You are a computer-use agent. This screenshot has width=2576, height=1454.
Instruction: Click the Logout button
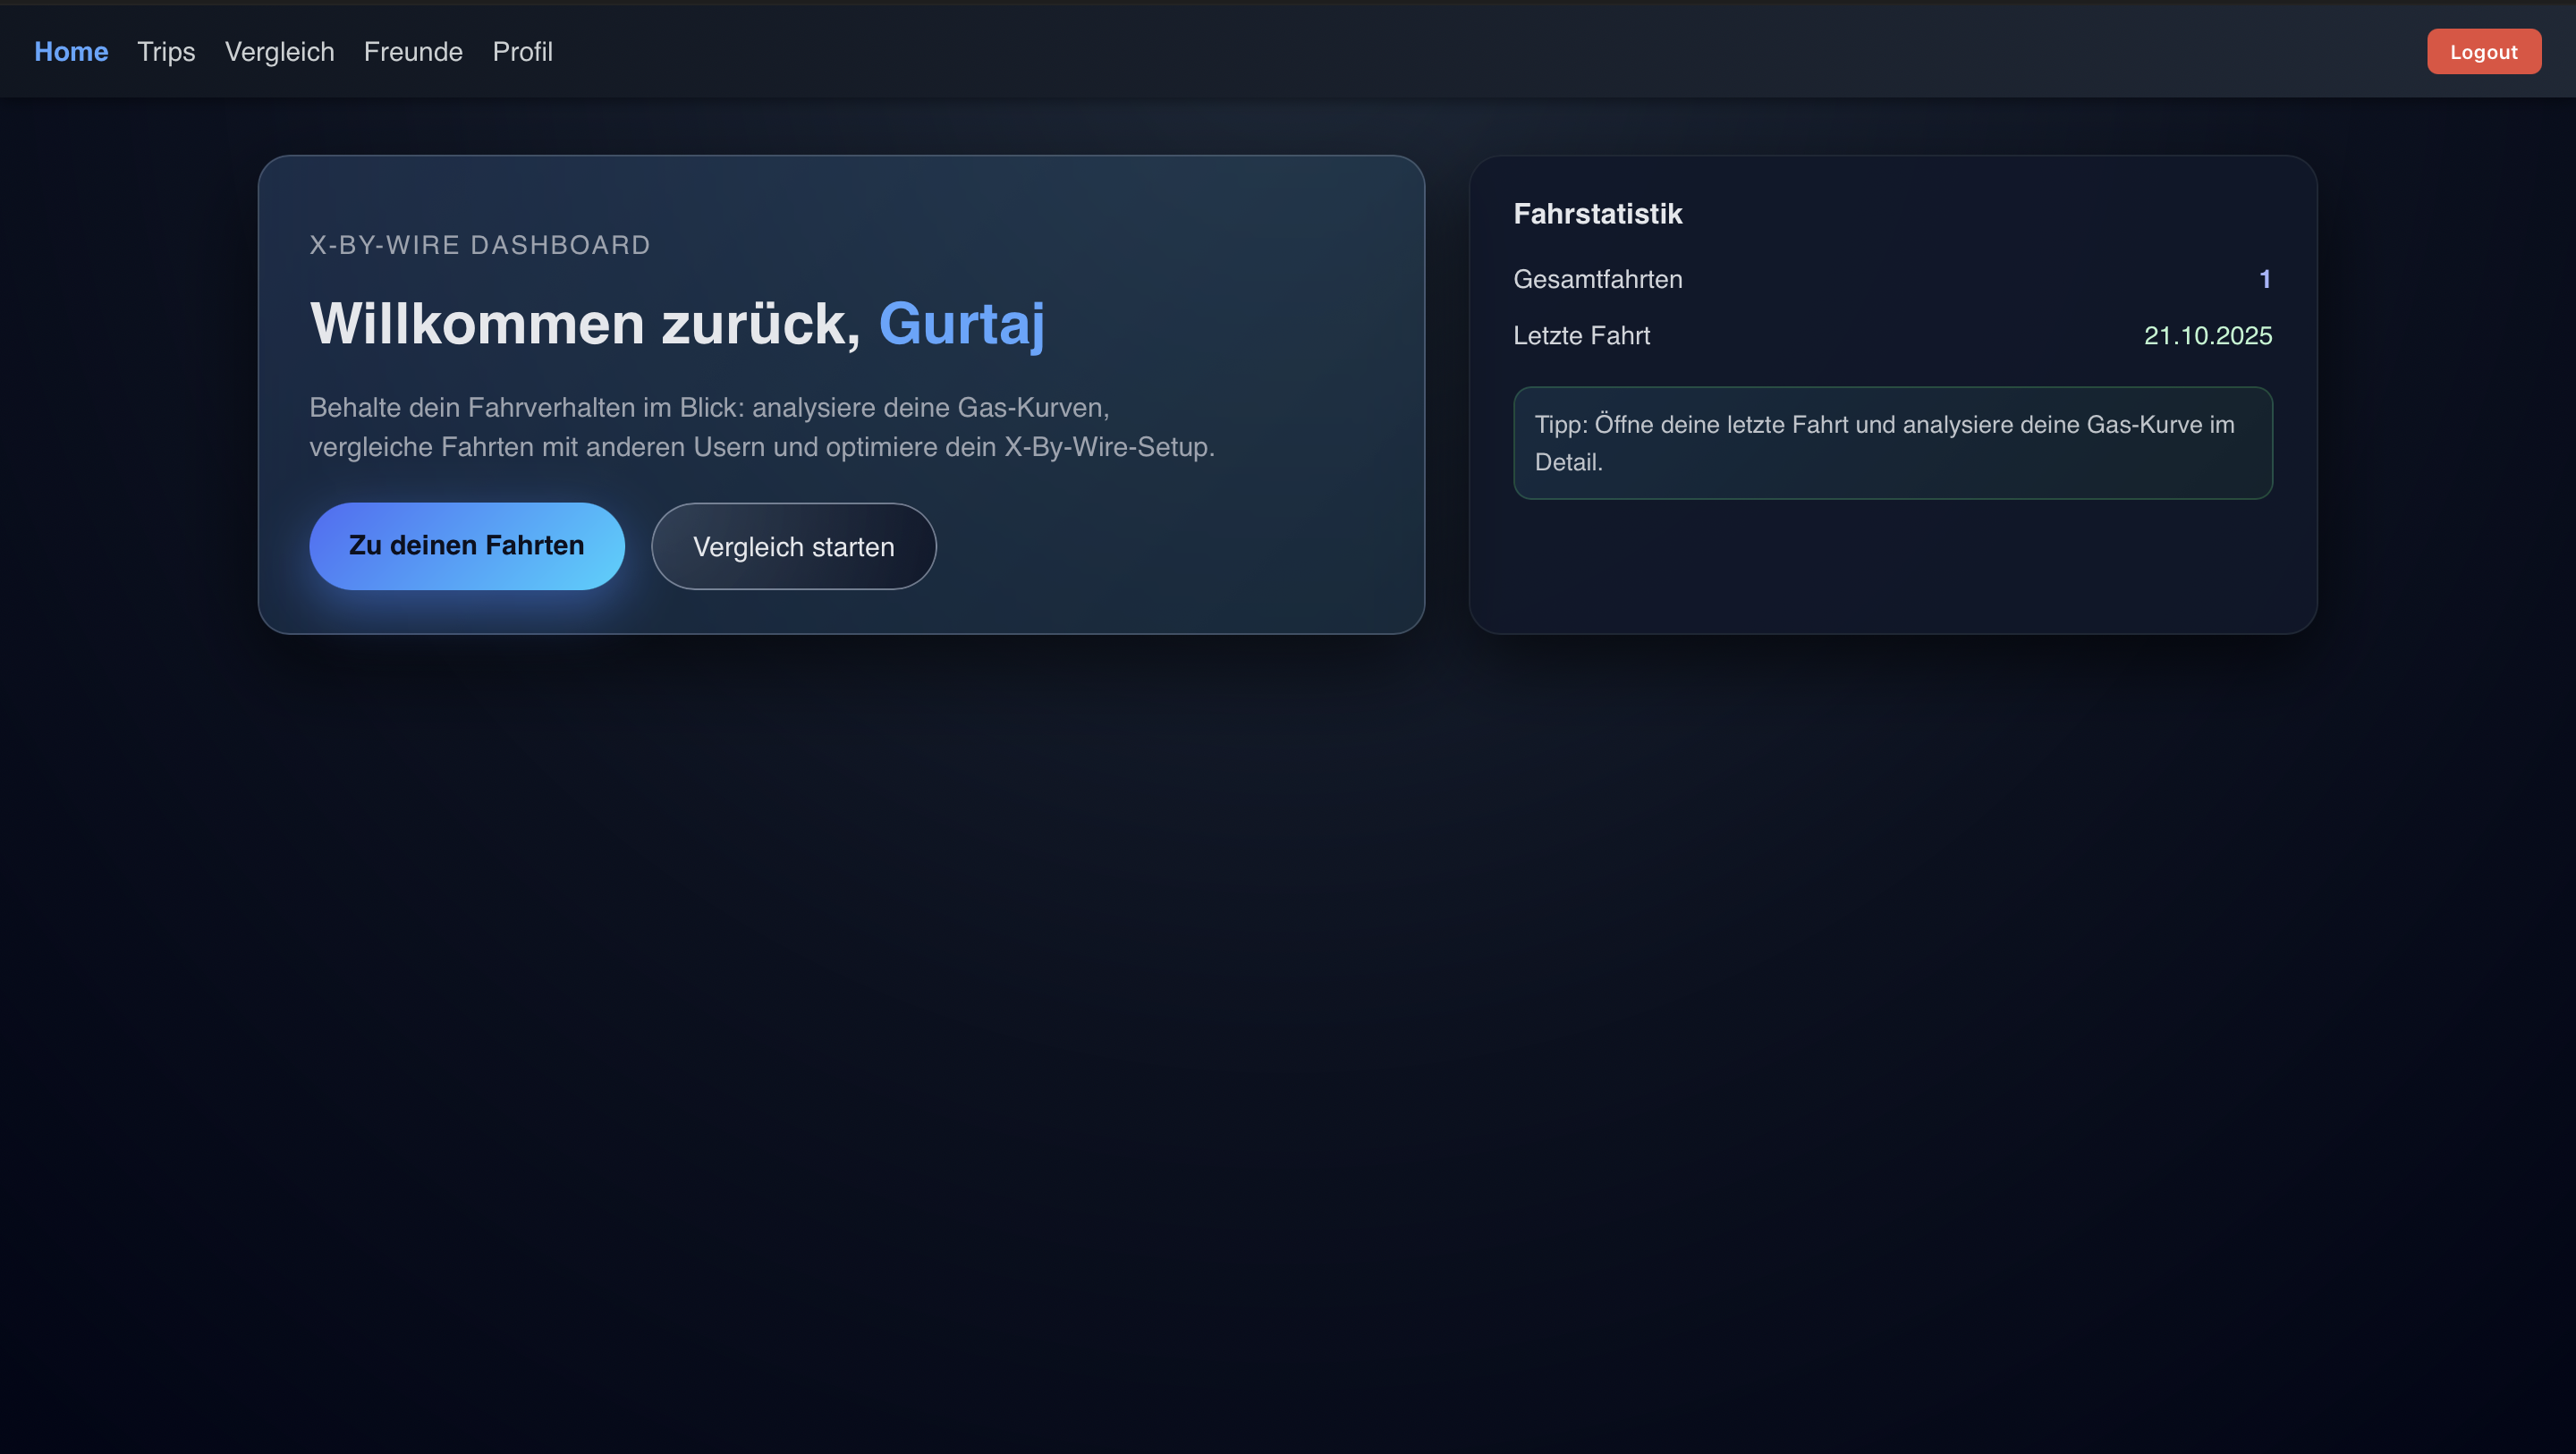tap(2483, 51)
